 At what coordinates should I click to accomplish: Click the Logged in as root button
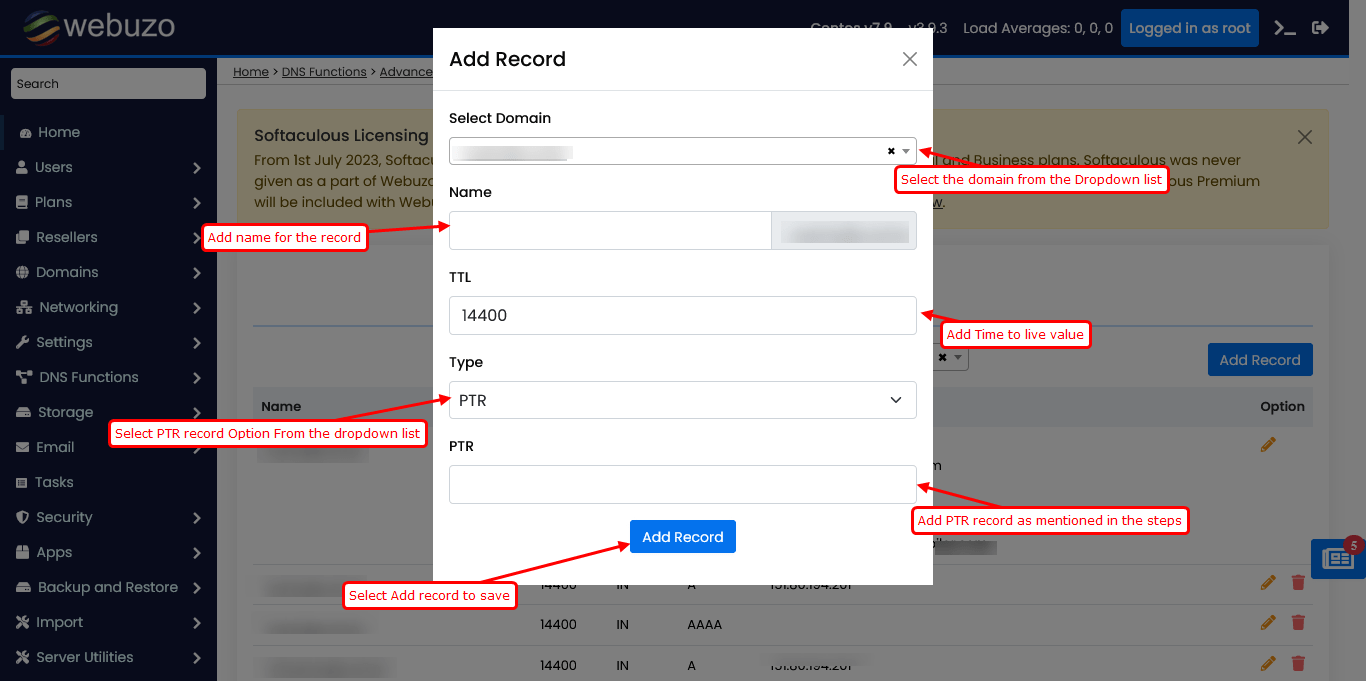pyautogui.click(x=1190, y=28)
